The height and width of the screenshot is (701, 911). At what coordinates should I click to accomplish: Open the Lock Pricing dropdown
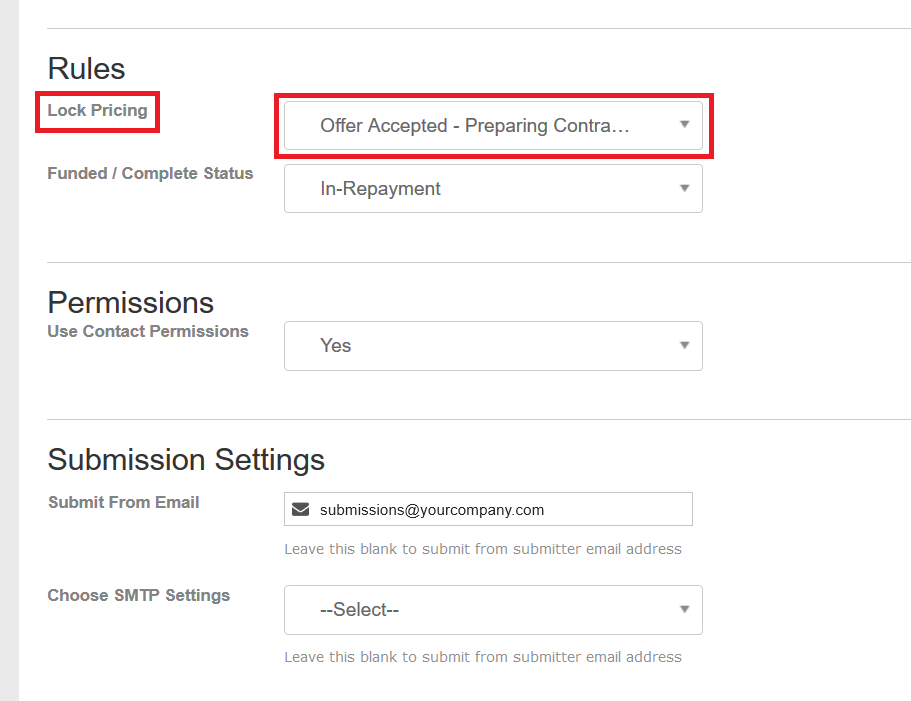pos(493,125)
